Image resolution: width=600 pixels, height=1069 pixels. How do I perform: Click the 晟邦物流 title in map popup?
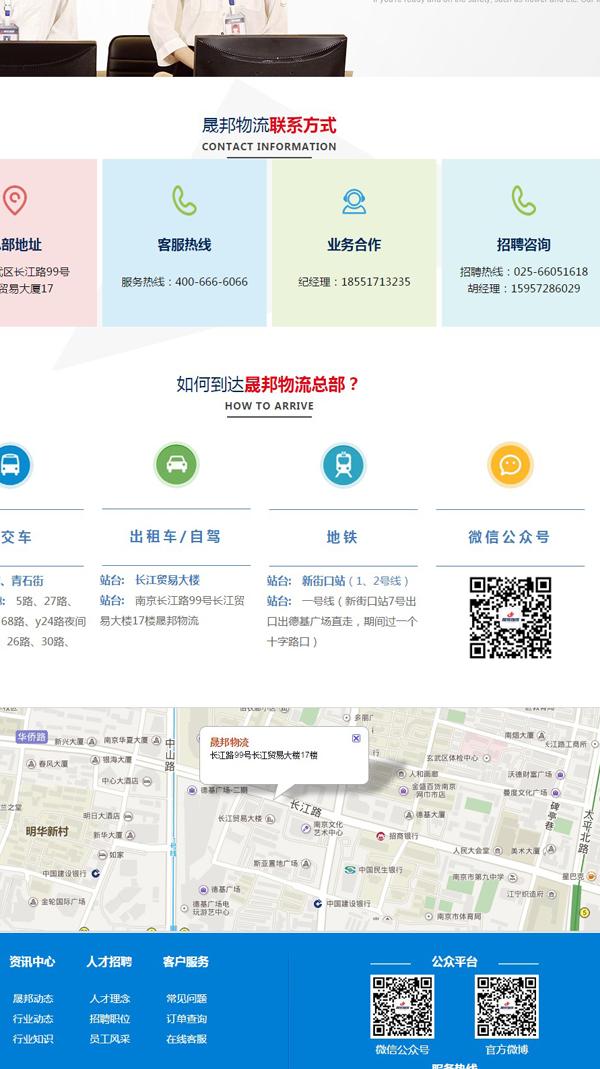click(x=229, y=742)
